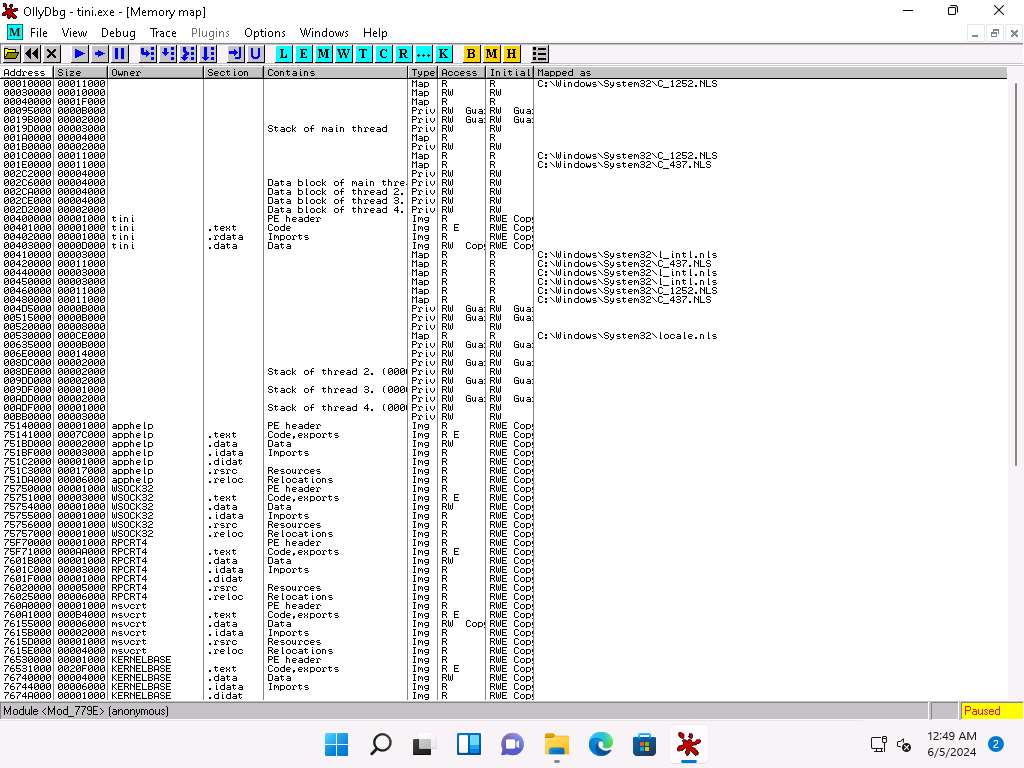Screen dimensions: 1024x768
Task: Open the Debug menu
Action: point(118,33)
